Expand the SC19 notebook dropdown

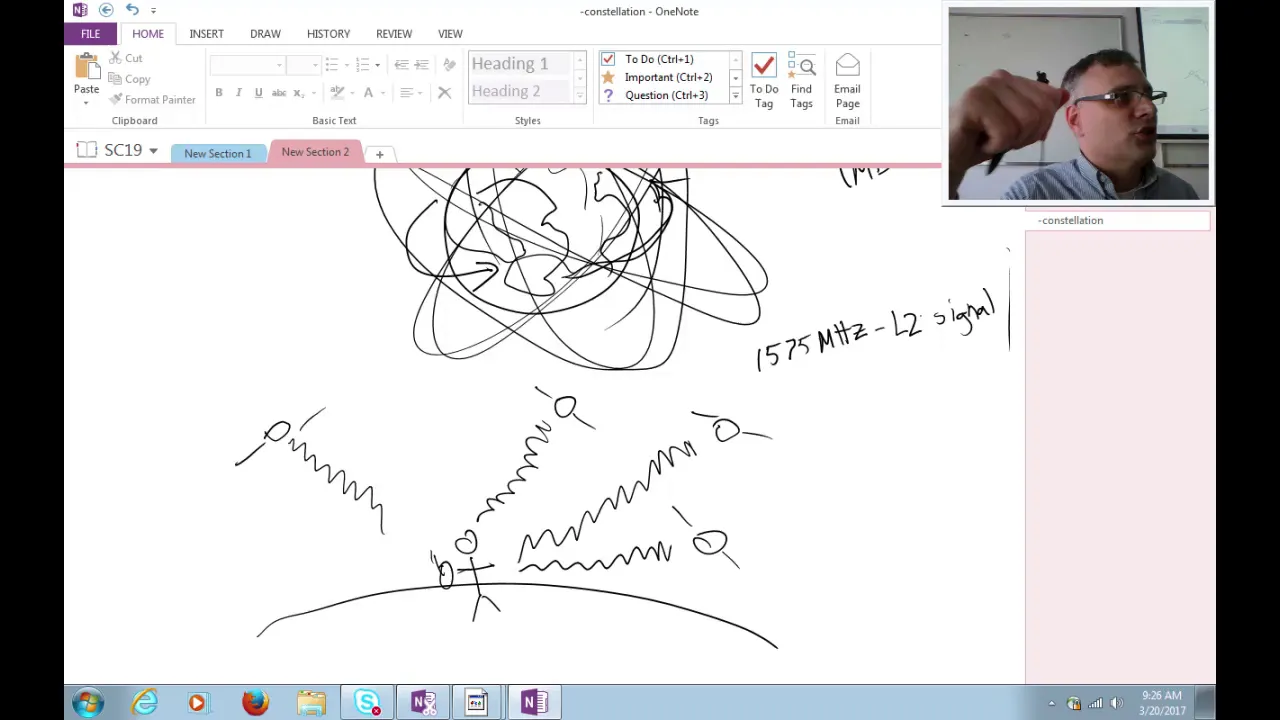[153, 150]
